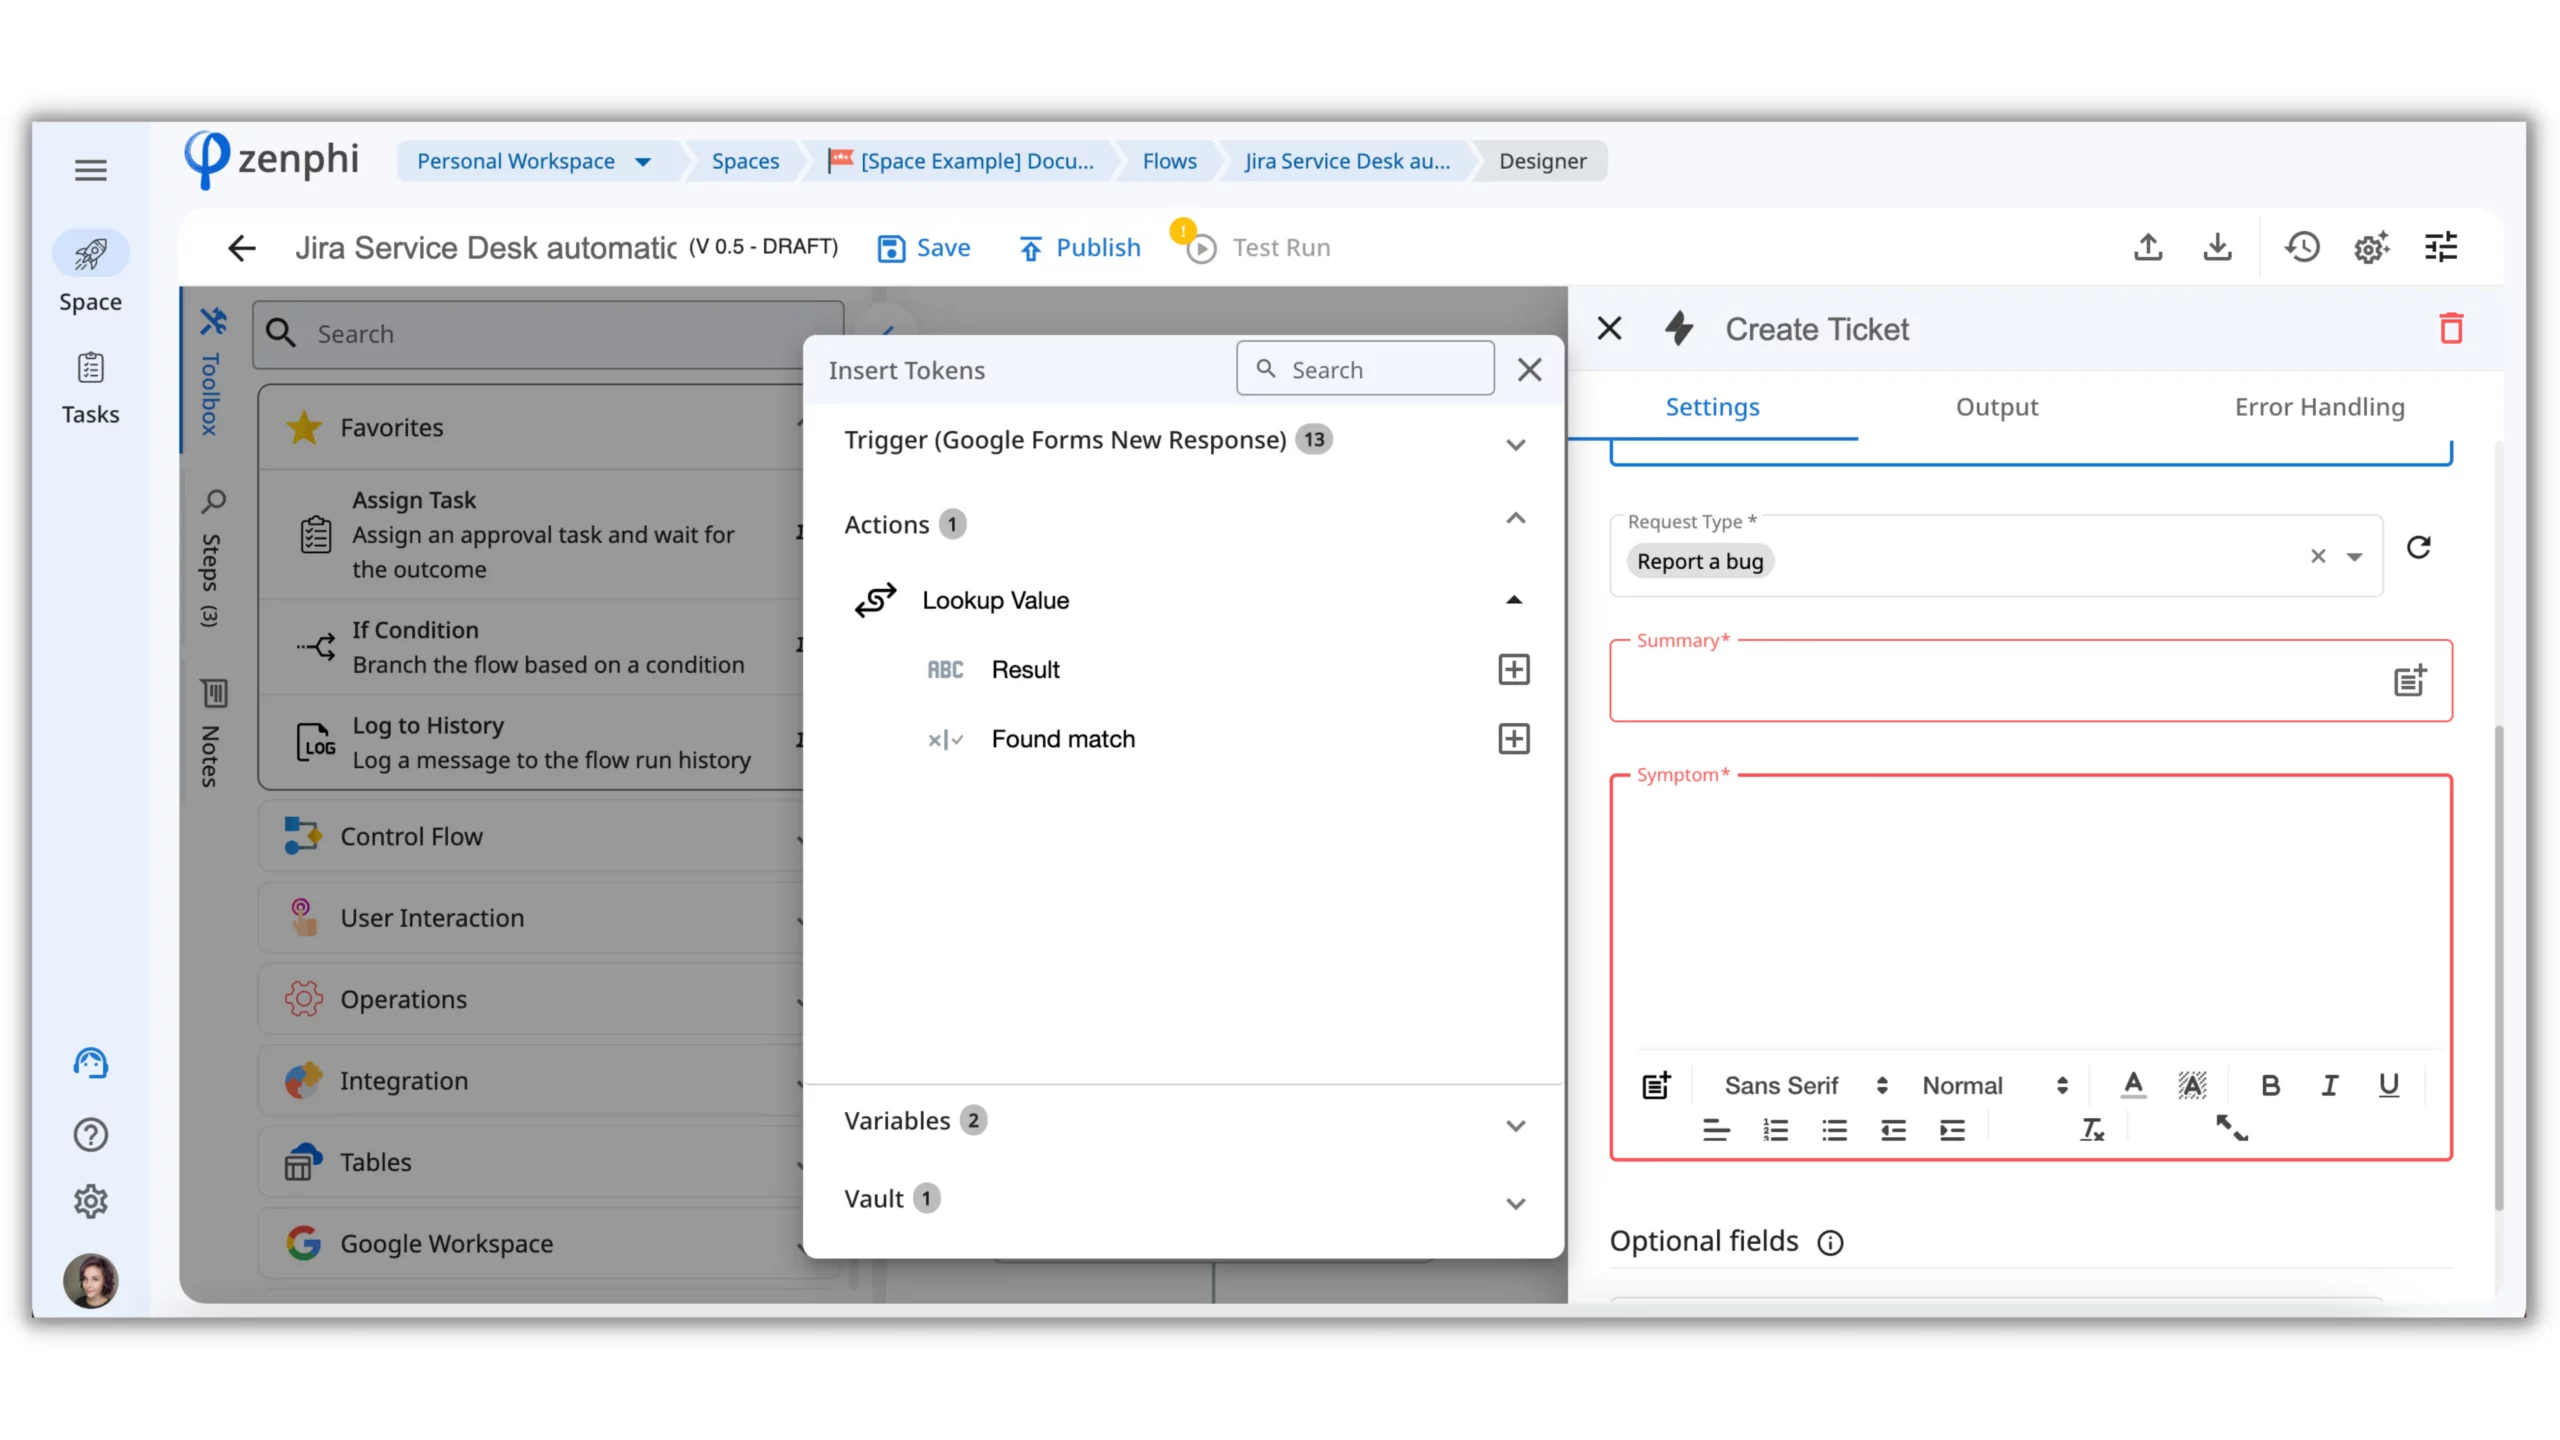Switch to the Output tab

(1996, 407)
